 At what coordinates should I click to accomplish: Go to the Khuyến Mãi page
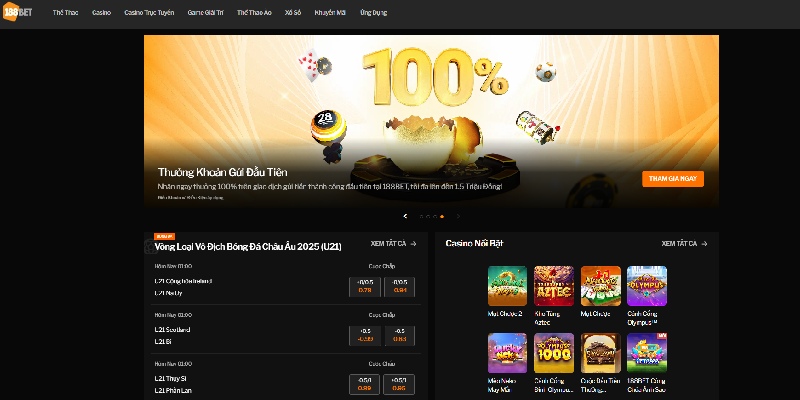[x=329, y=13]
